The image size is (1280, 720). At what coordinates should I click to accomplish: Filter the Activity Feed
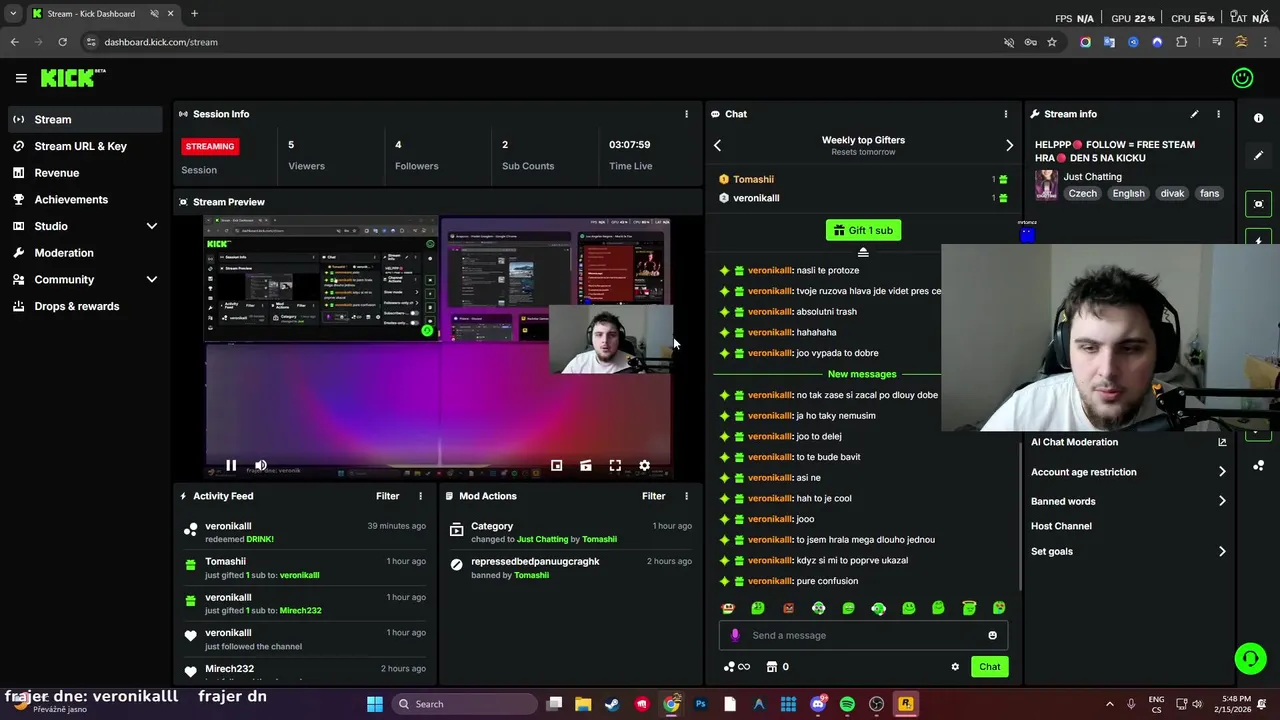pos(387,496)
